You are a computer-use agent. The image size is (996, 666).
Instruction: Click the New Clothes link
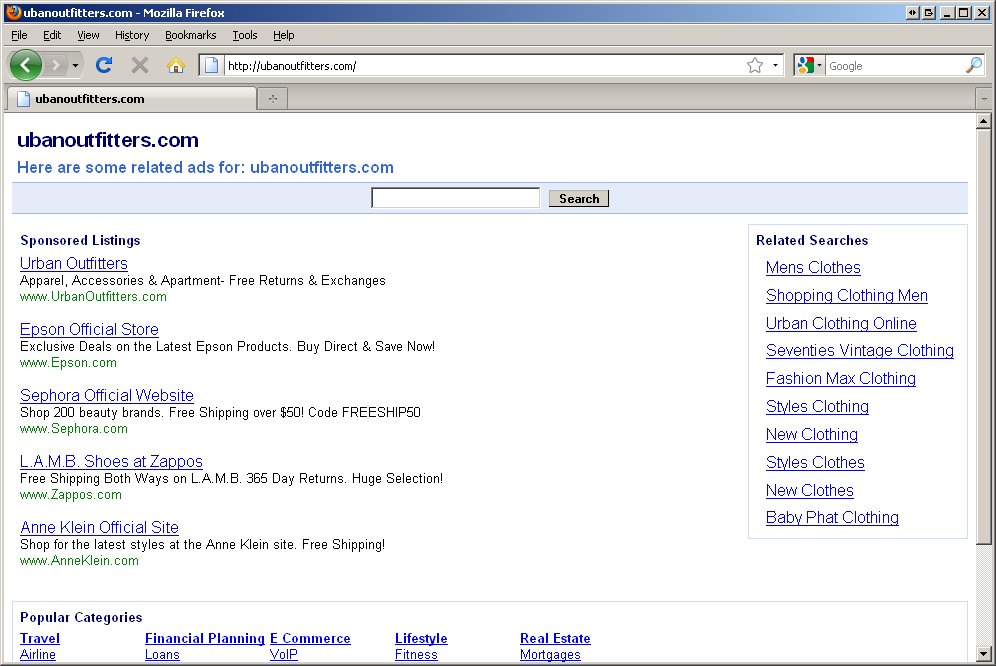point(810,491)
